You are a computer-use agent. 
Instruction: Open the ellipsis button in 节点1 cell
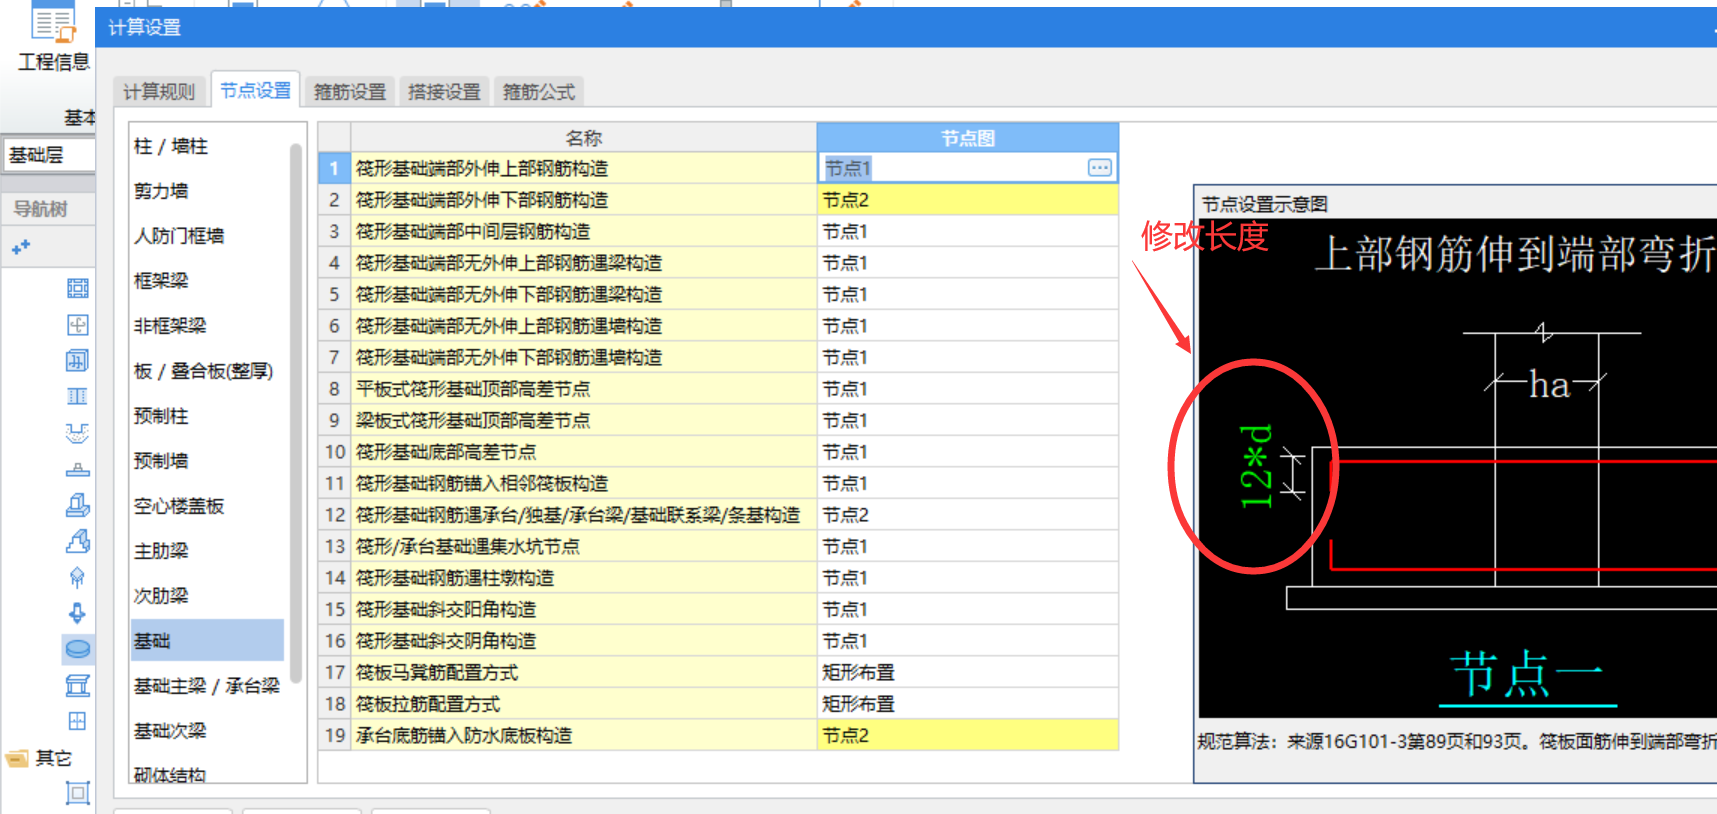pyautogui.click(x=1099, y=168)
